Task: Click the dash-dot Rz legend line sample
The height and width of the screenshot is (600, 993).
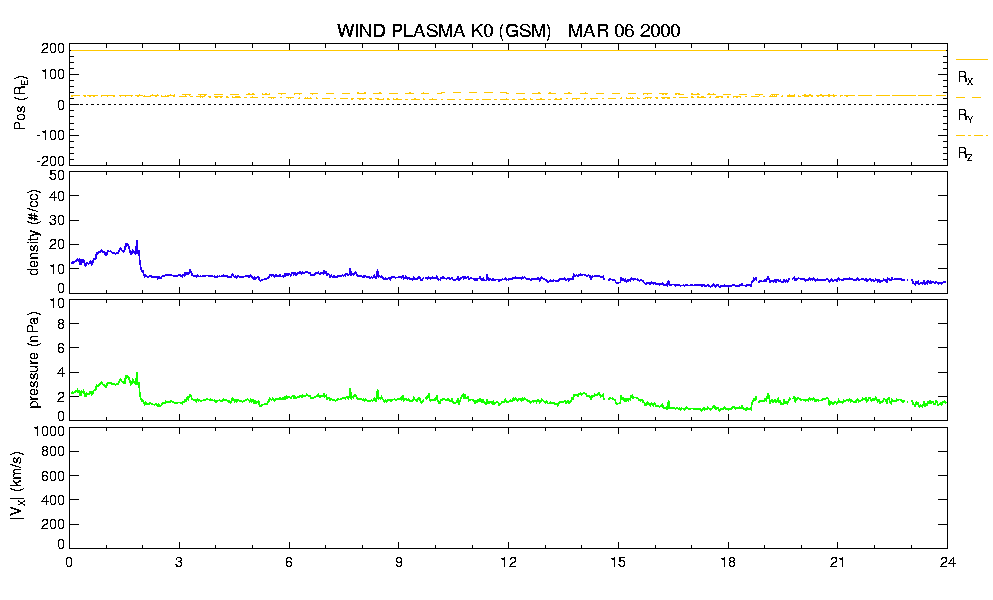Action: [971, 136]
